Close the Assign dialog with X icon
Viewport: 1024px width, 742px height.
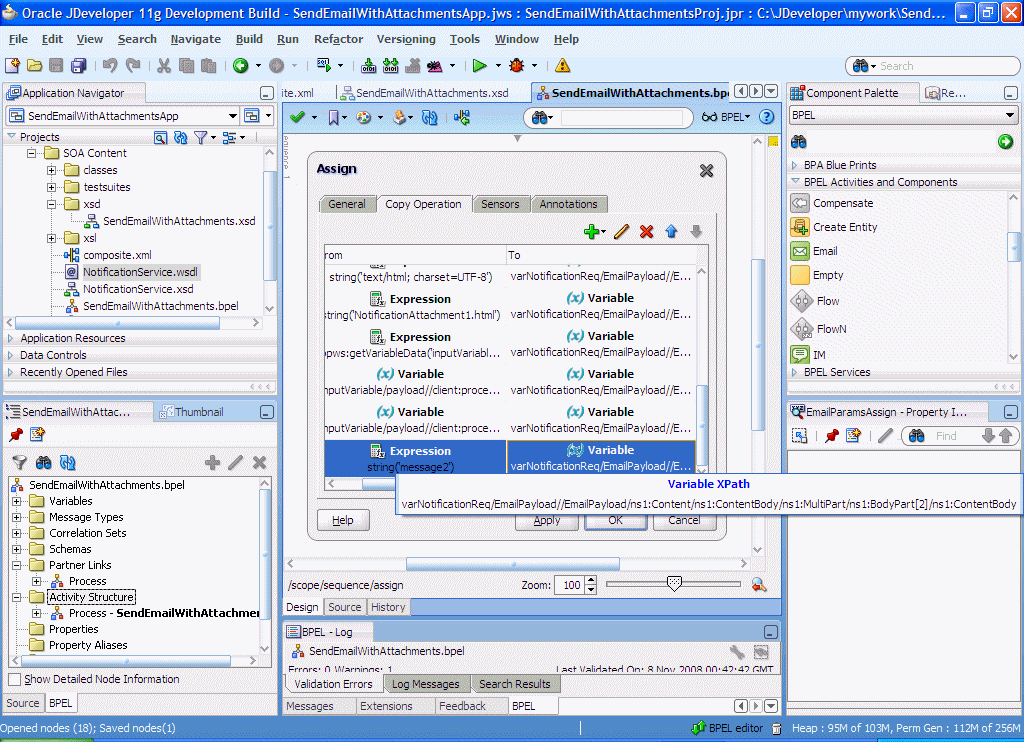[707, 170]
